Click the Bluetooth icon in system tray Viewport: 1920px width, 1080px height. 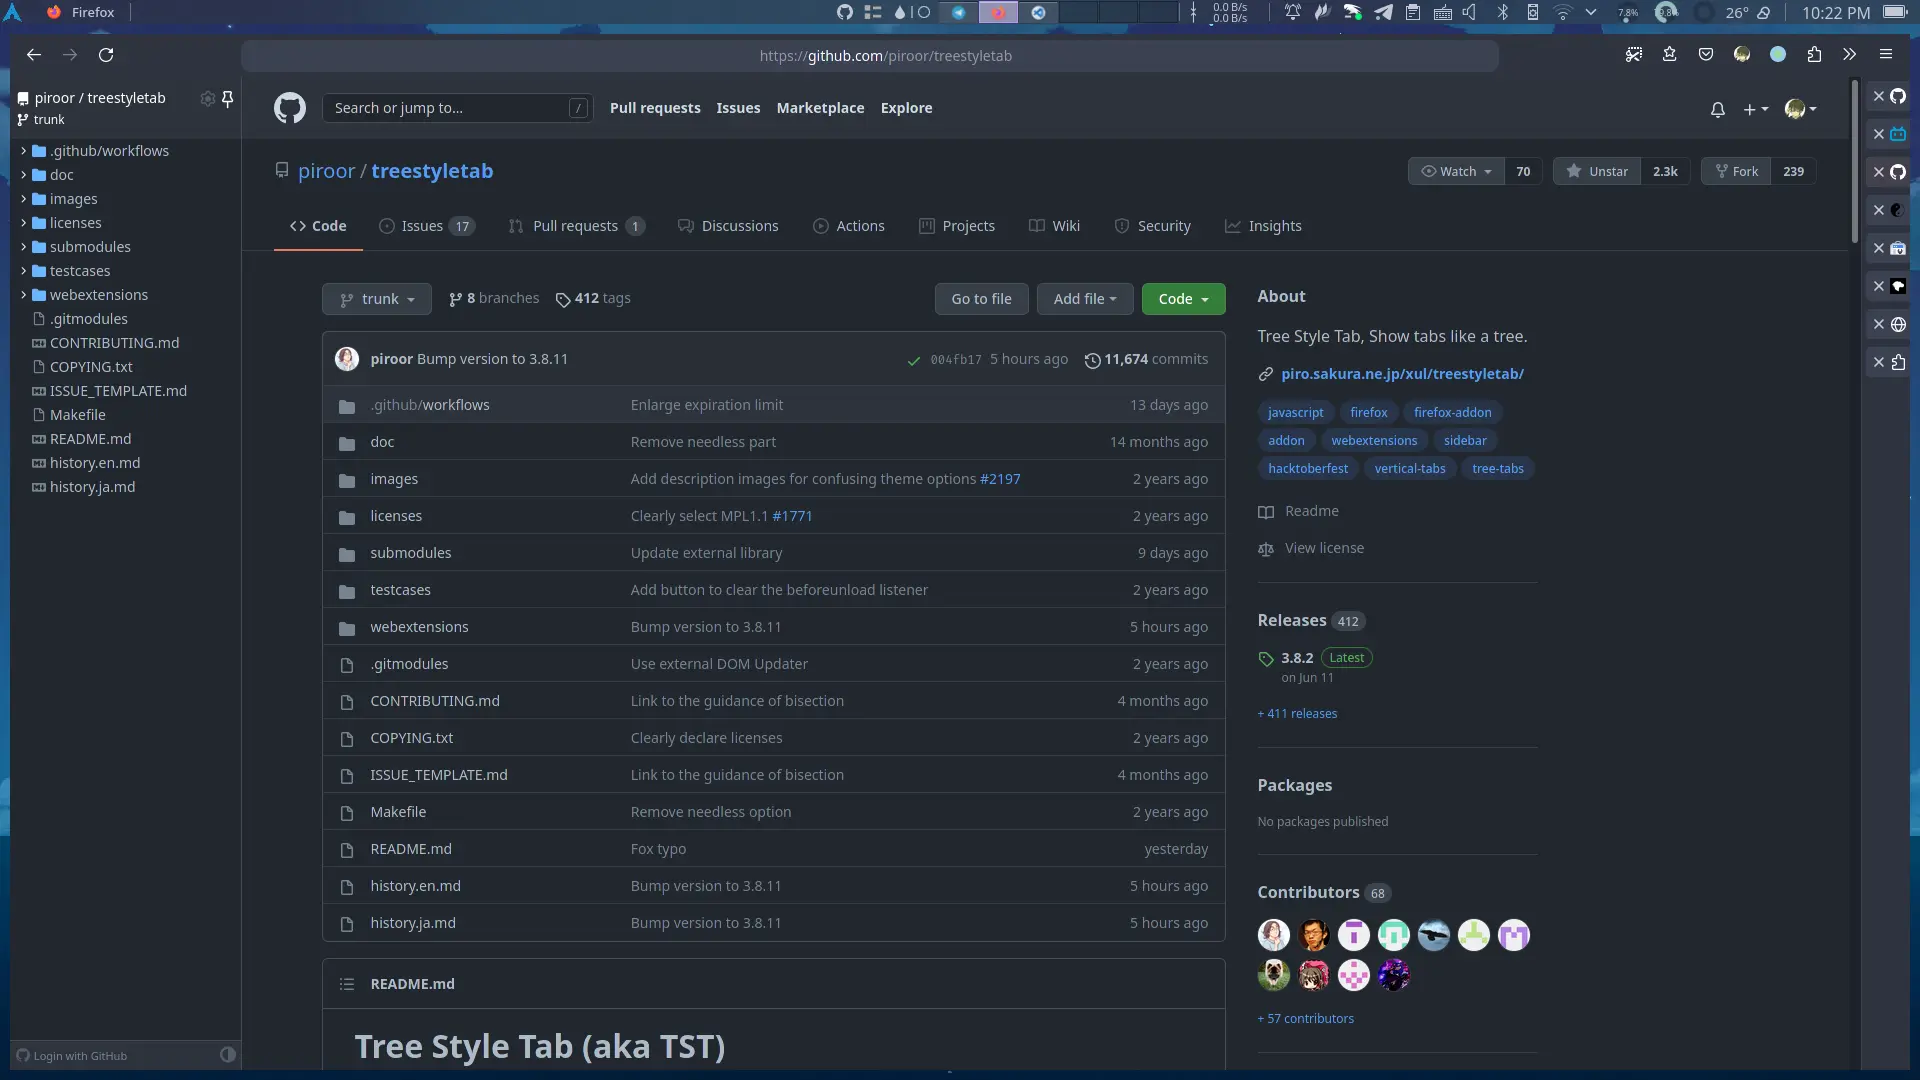click(x=1502, y=13)
